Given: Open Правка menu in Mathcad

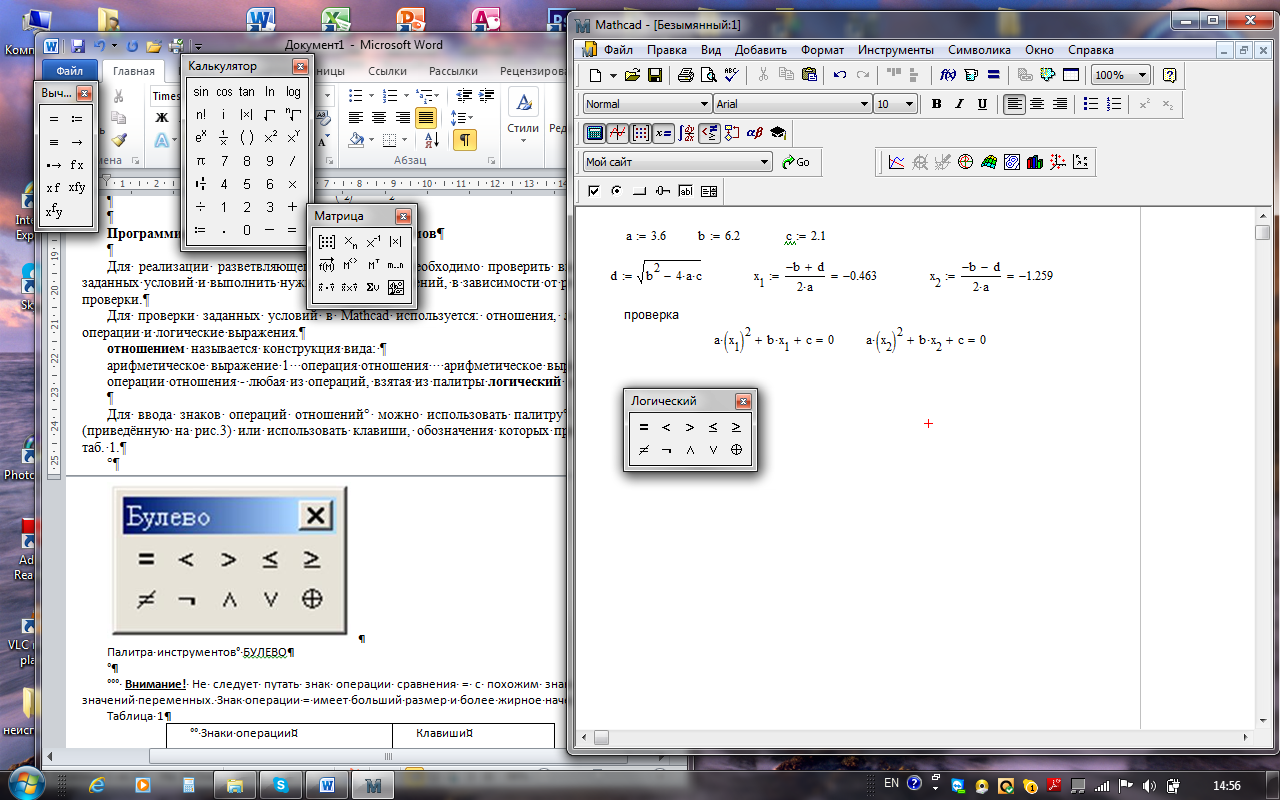Looking at the screenshot, I should pos(666,49).
